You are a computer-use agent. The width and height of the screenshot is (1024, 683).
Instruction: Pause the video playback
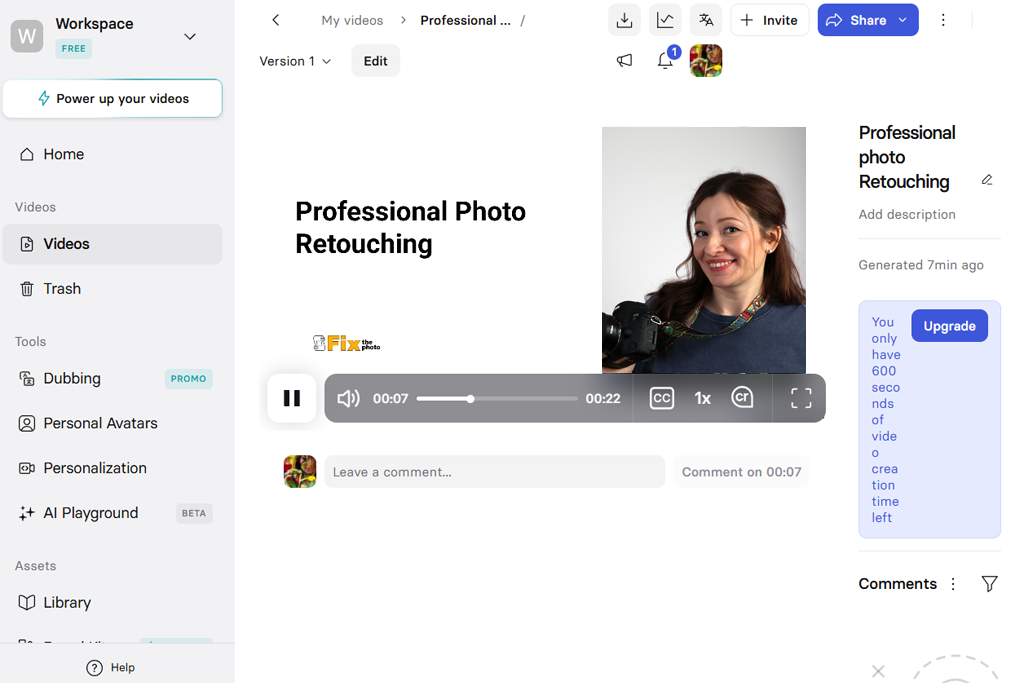(292, 398)
